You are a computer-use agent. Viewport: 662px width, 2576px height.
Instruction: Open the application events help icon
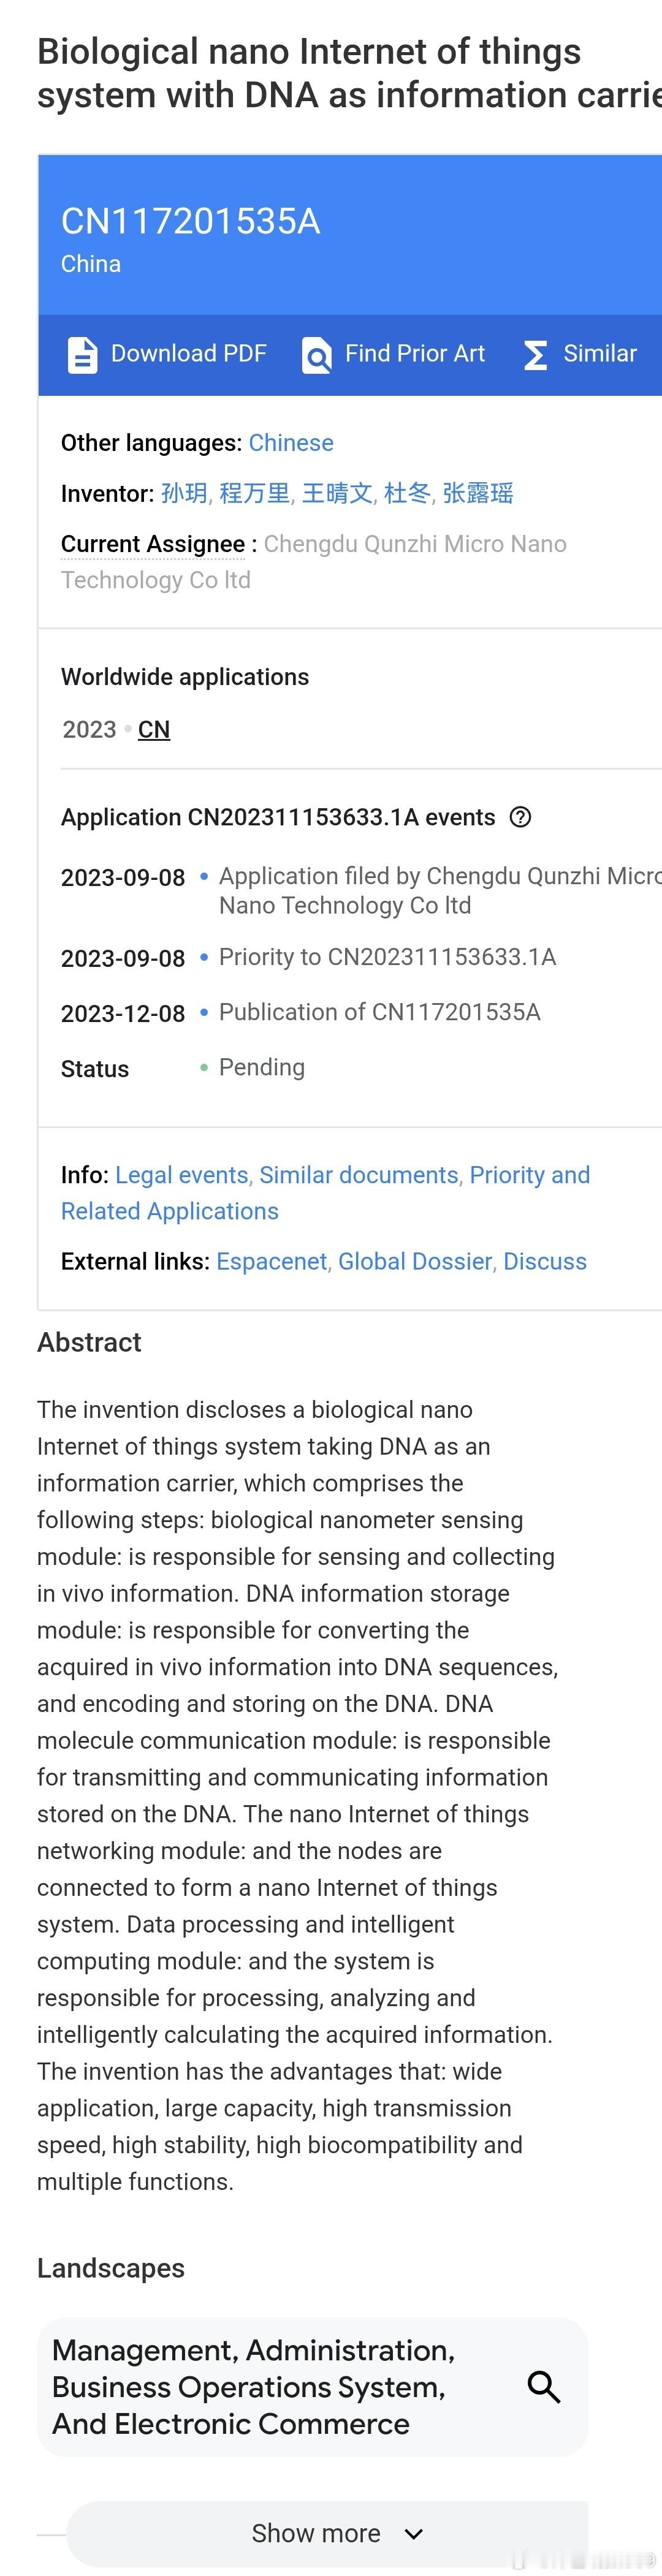[520, 817]
